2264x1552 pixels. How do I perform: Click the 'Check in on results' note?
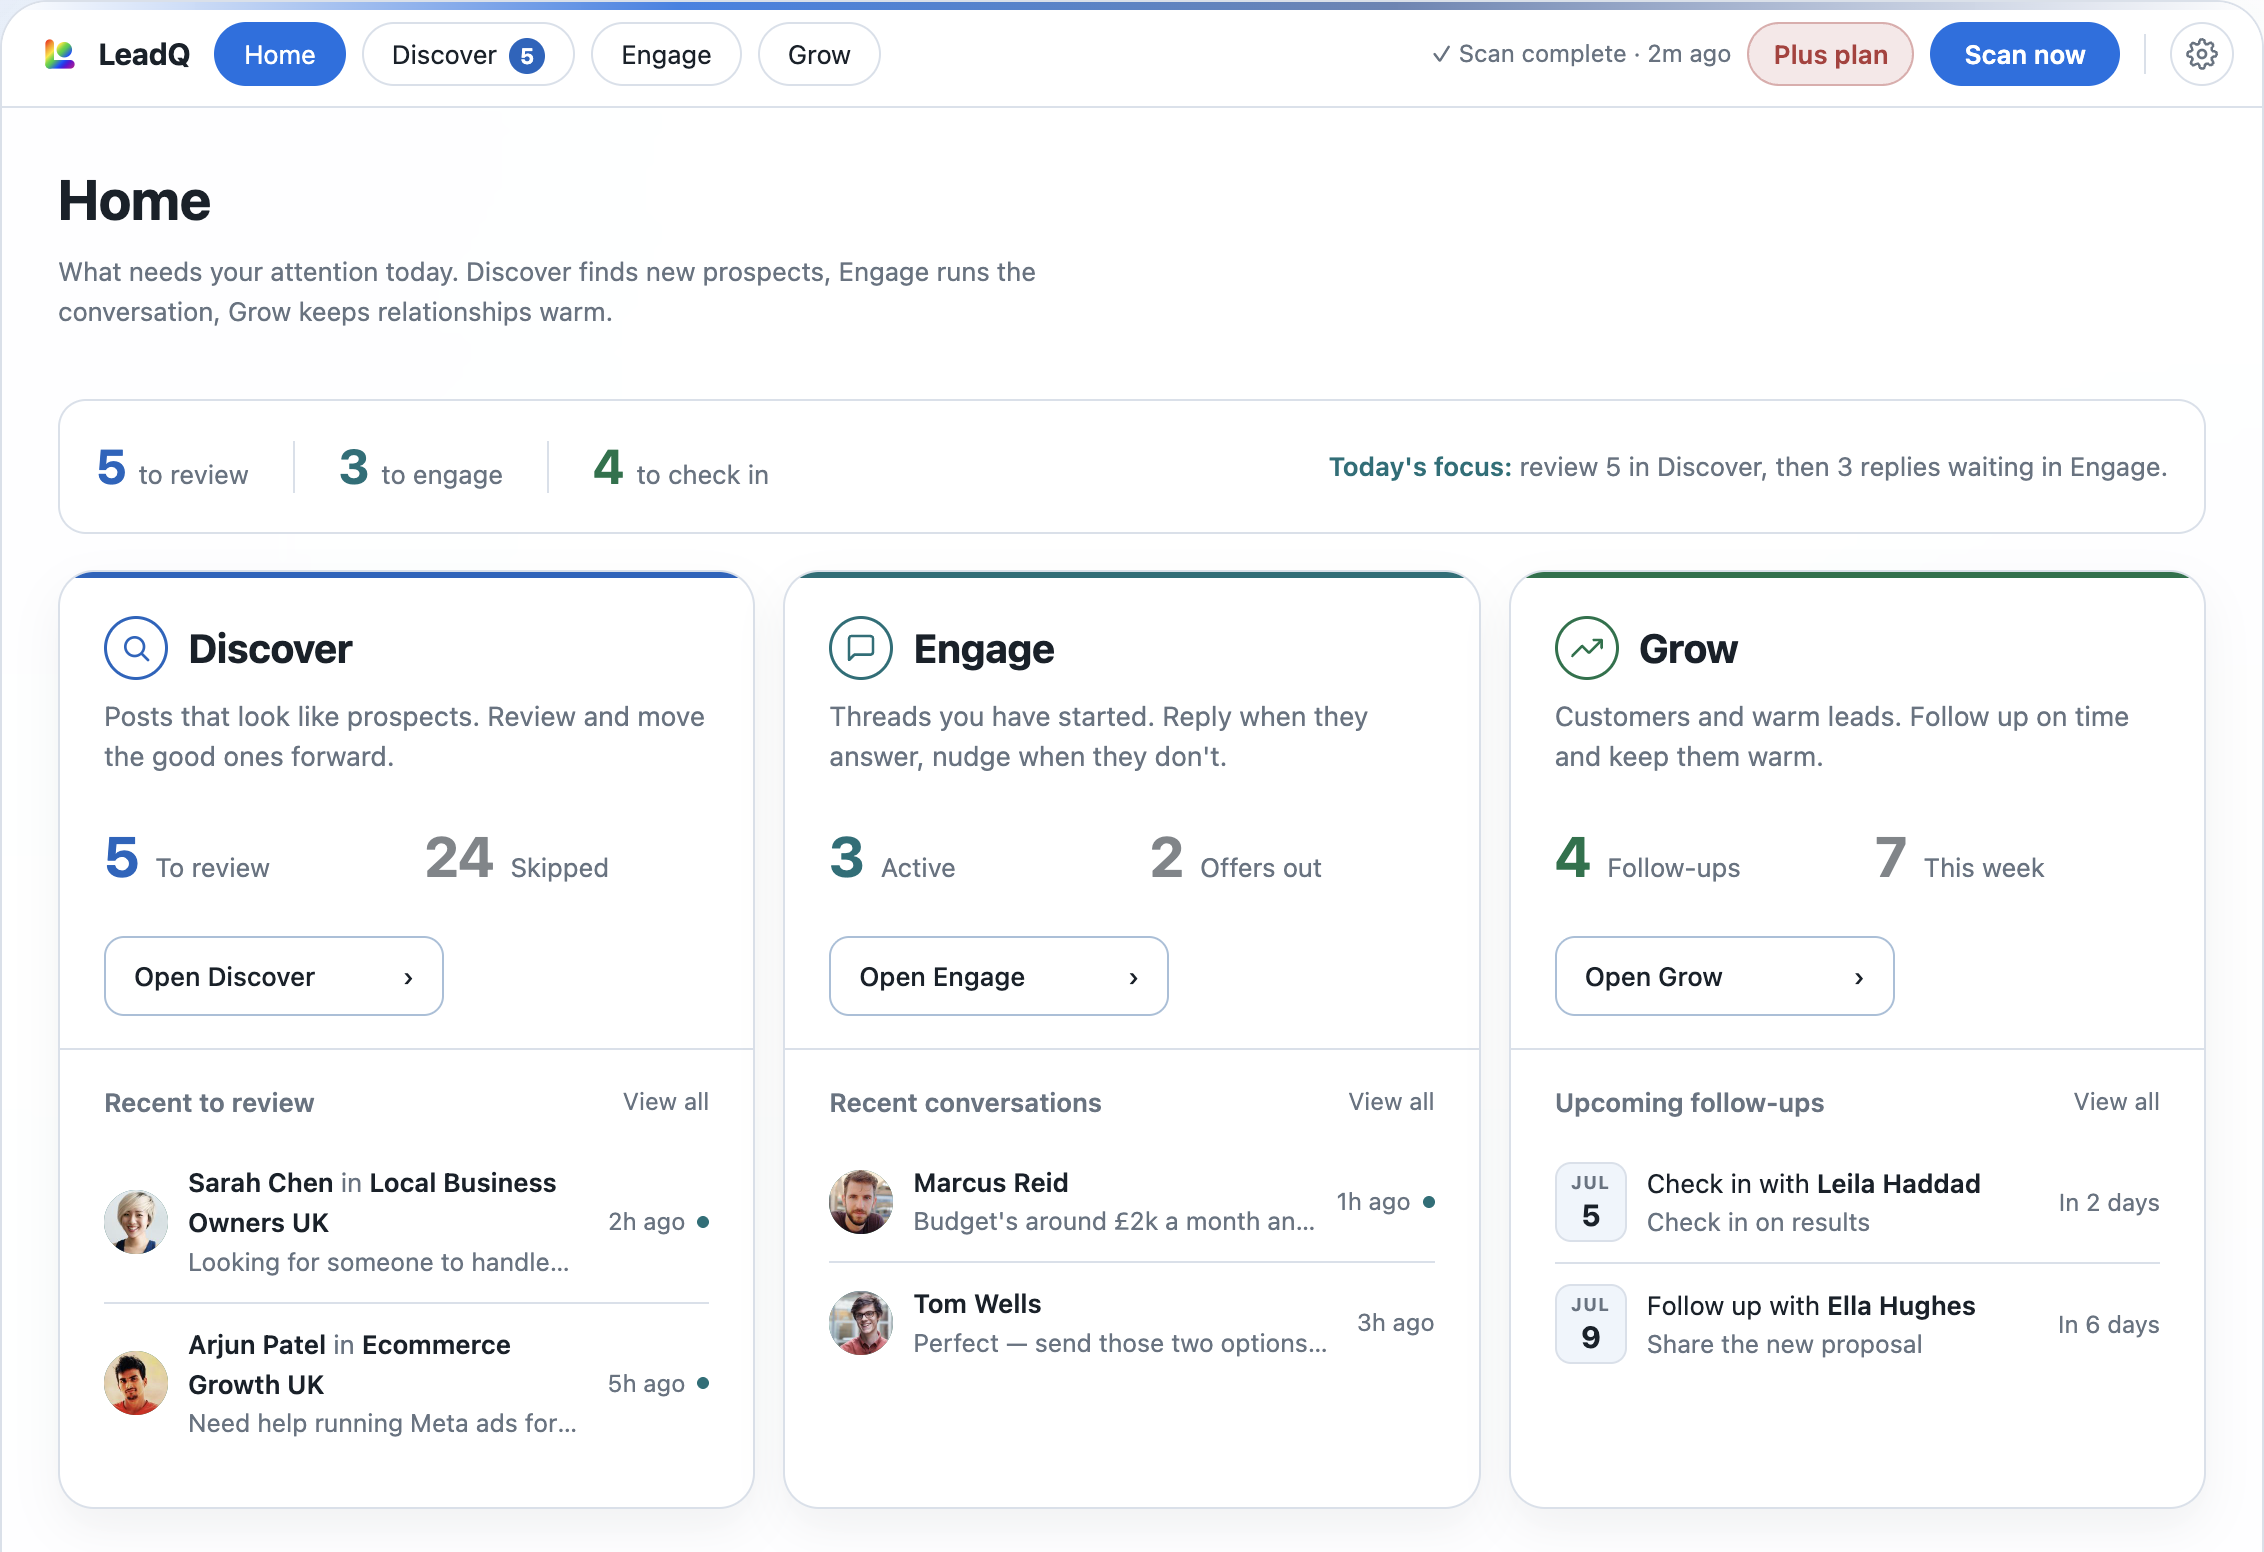(x=1758, y=1222)
